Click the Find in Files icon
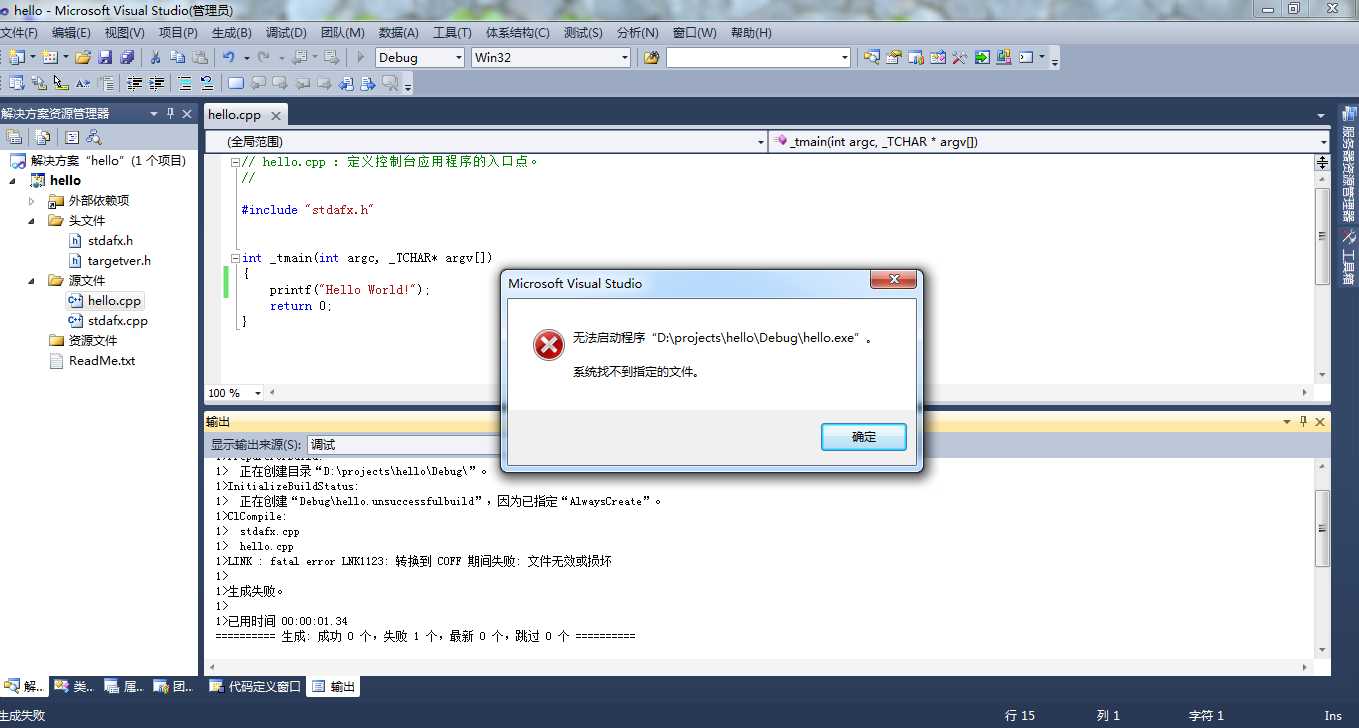 pyautogui.click(x=651, y=57)
